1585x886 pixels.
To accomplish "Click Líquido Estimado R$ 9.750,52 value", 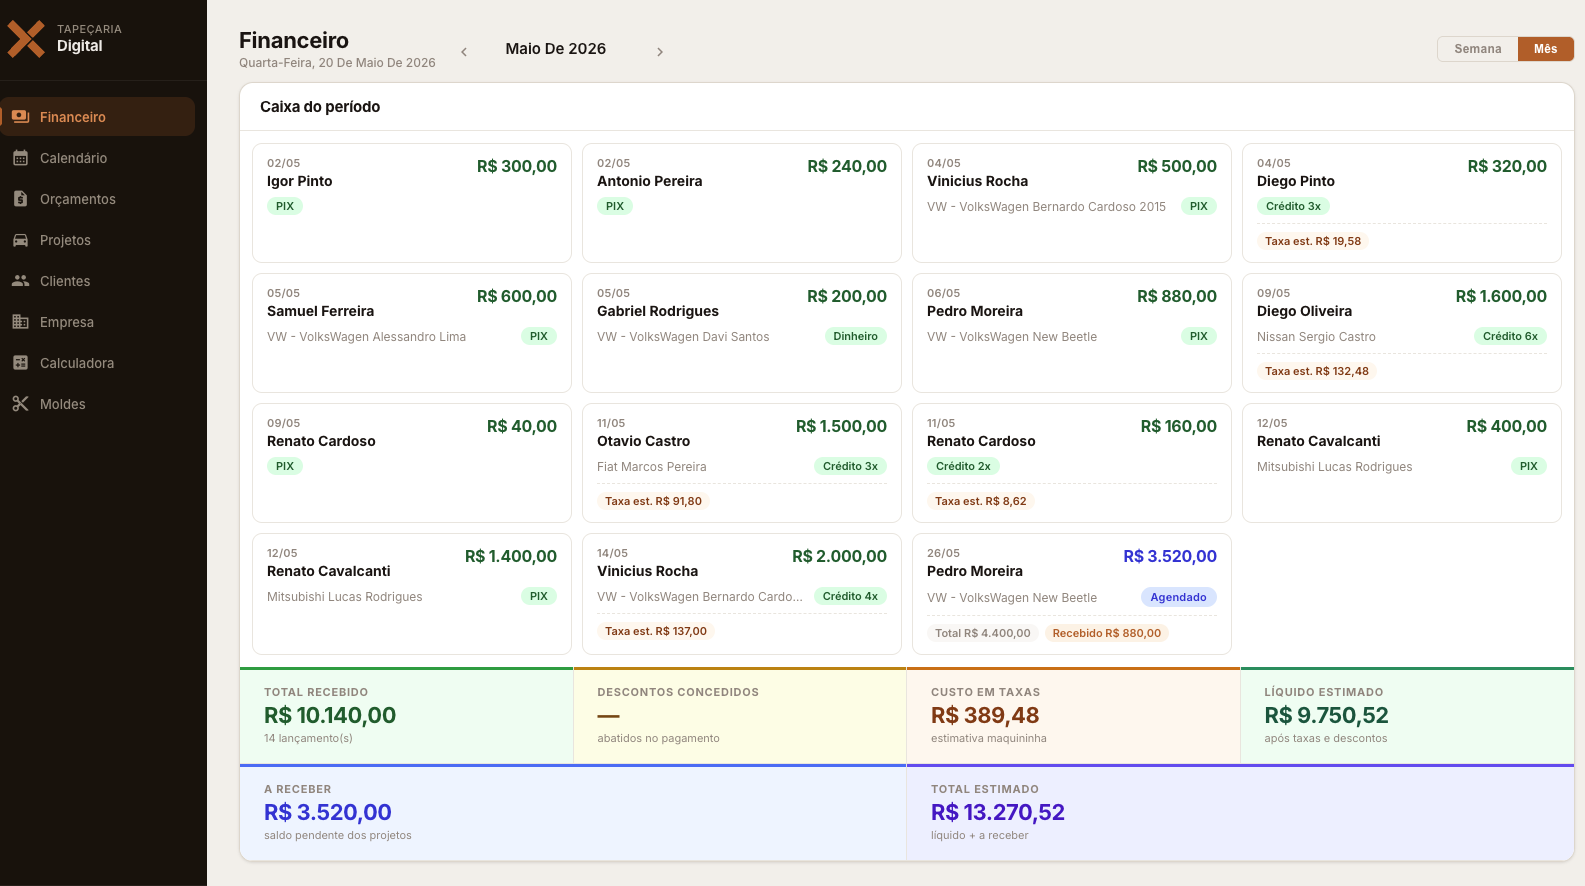I will point(1326,715).
